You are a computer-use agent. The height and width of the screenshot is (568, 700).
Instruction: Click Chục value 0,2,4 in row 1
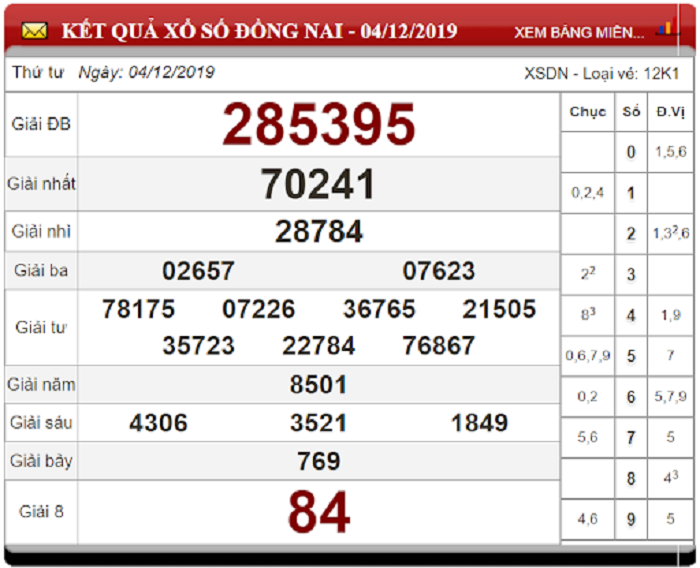(x=588, y=193)
